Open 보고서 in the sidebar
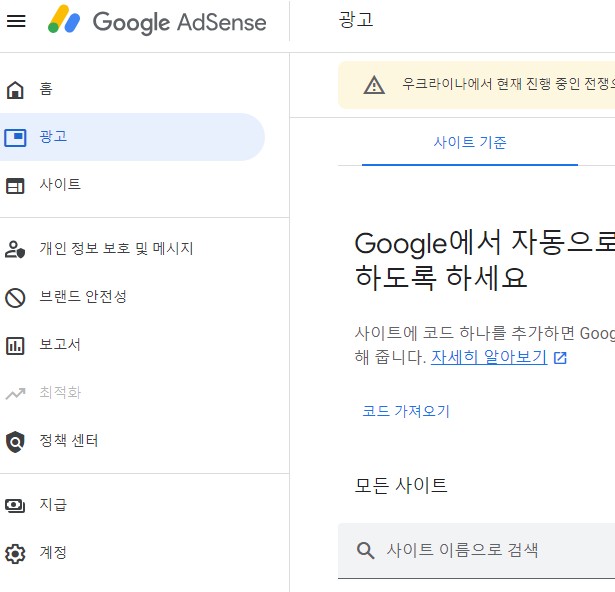The height and width of the screenshot is (592, 615). tap(60, 344)
